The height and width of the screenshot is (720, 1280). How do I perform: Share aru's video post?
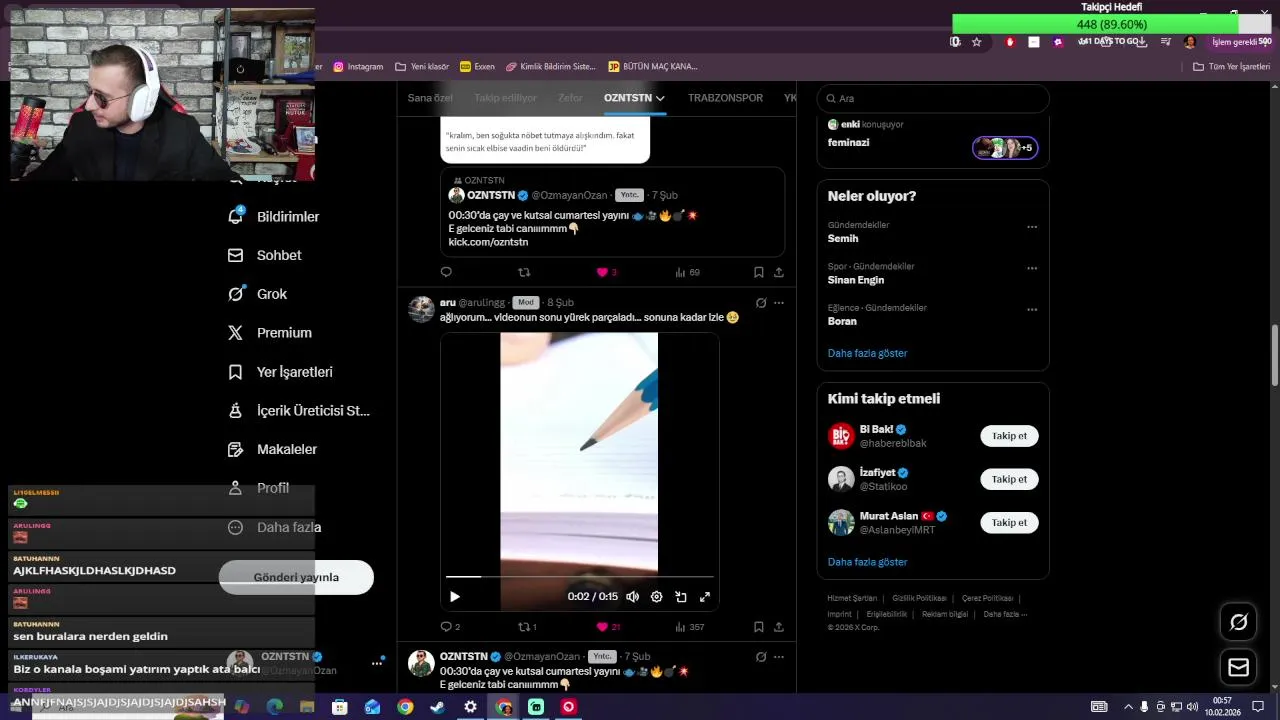point(778,627)
